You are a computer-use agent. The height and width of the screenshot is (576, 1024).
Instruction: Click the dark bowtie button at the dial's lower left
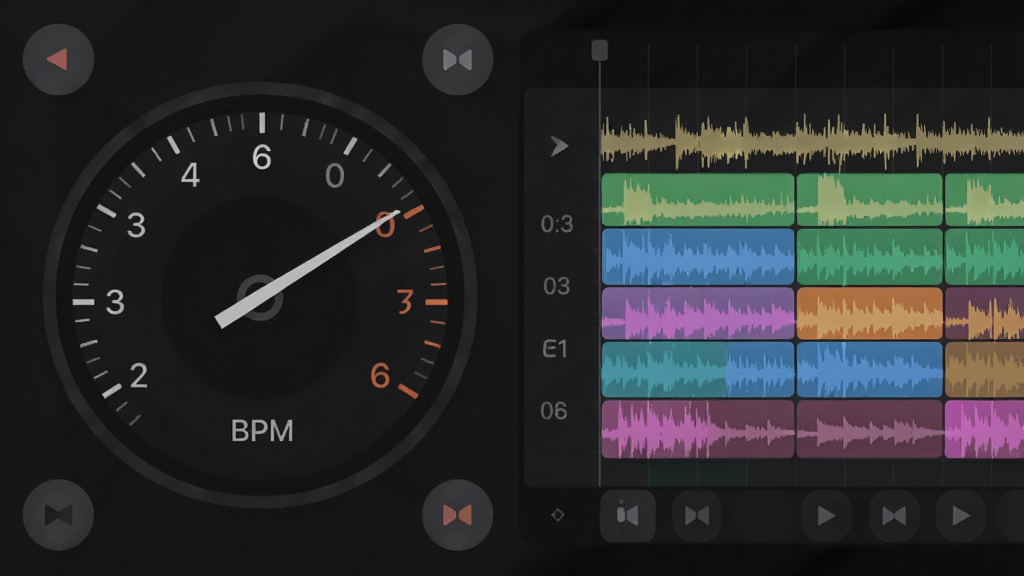tap(58, 515)
